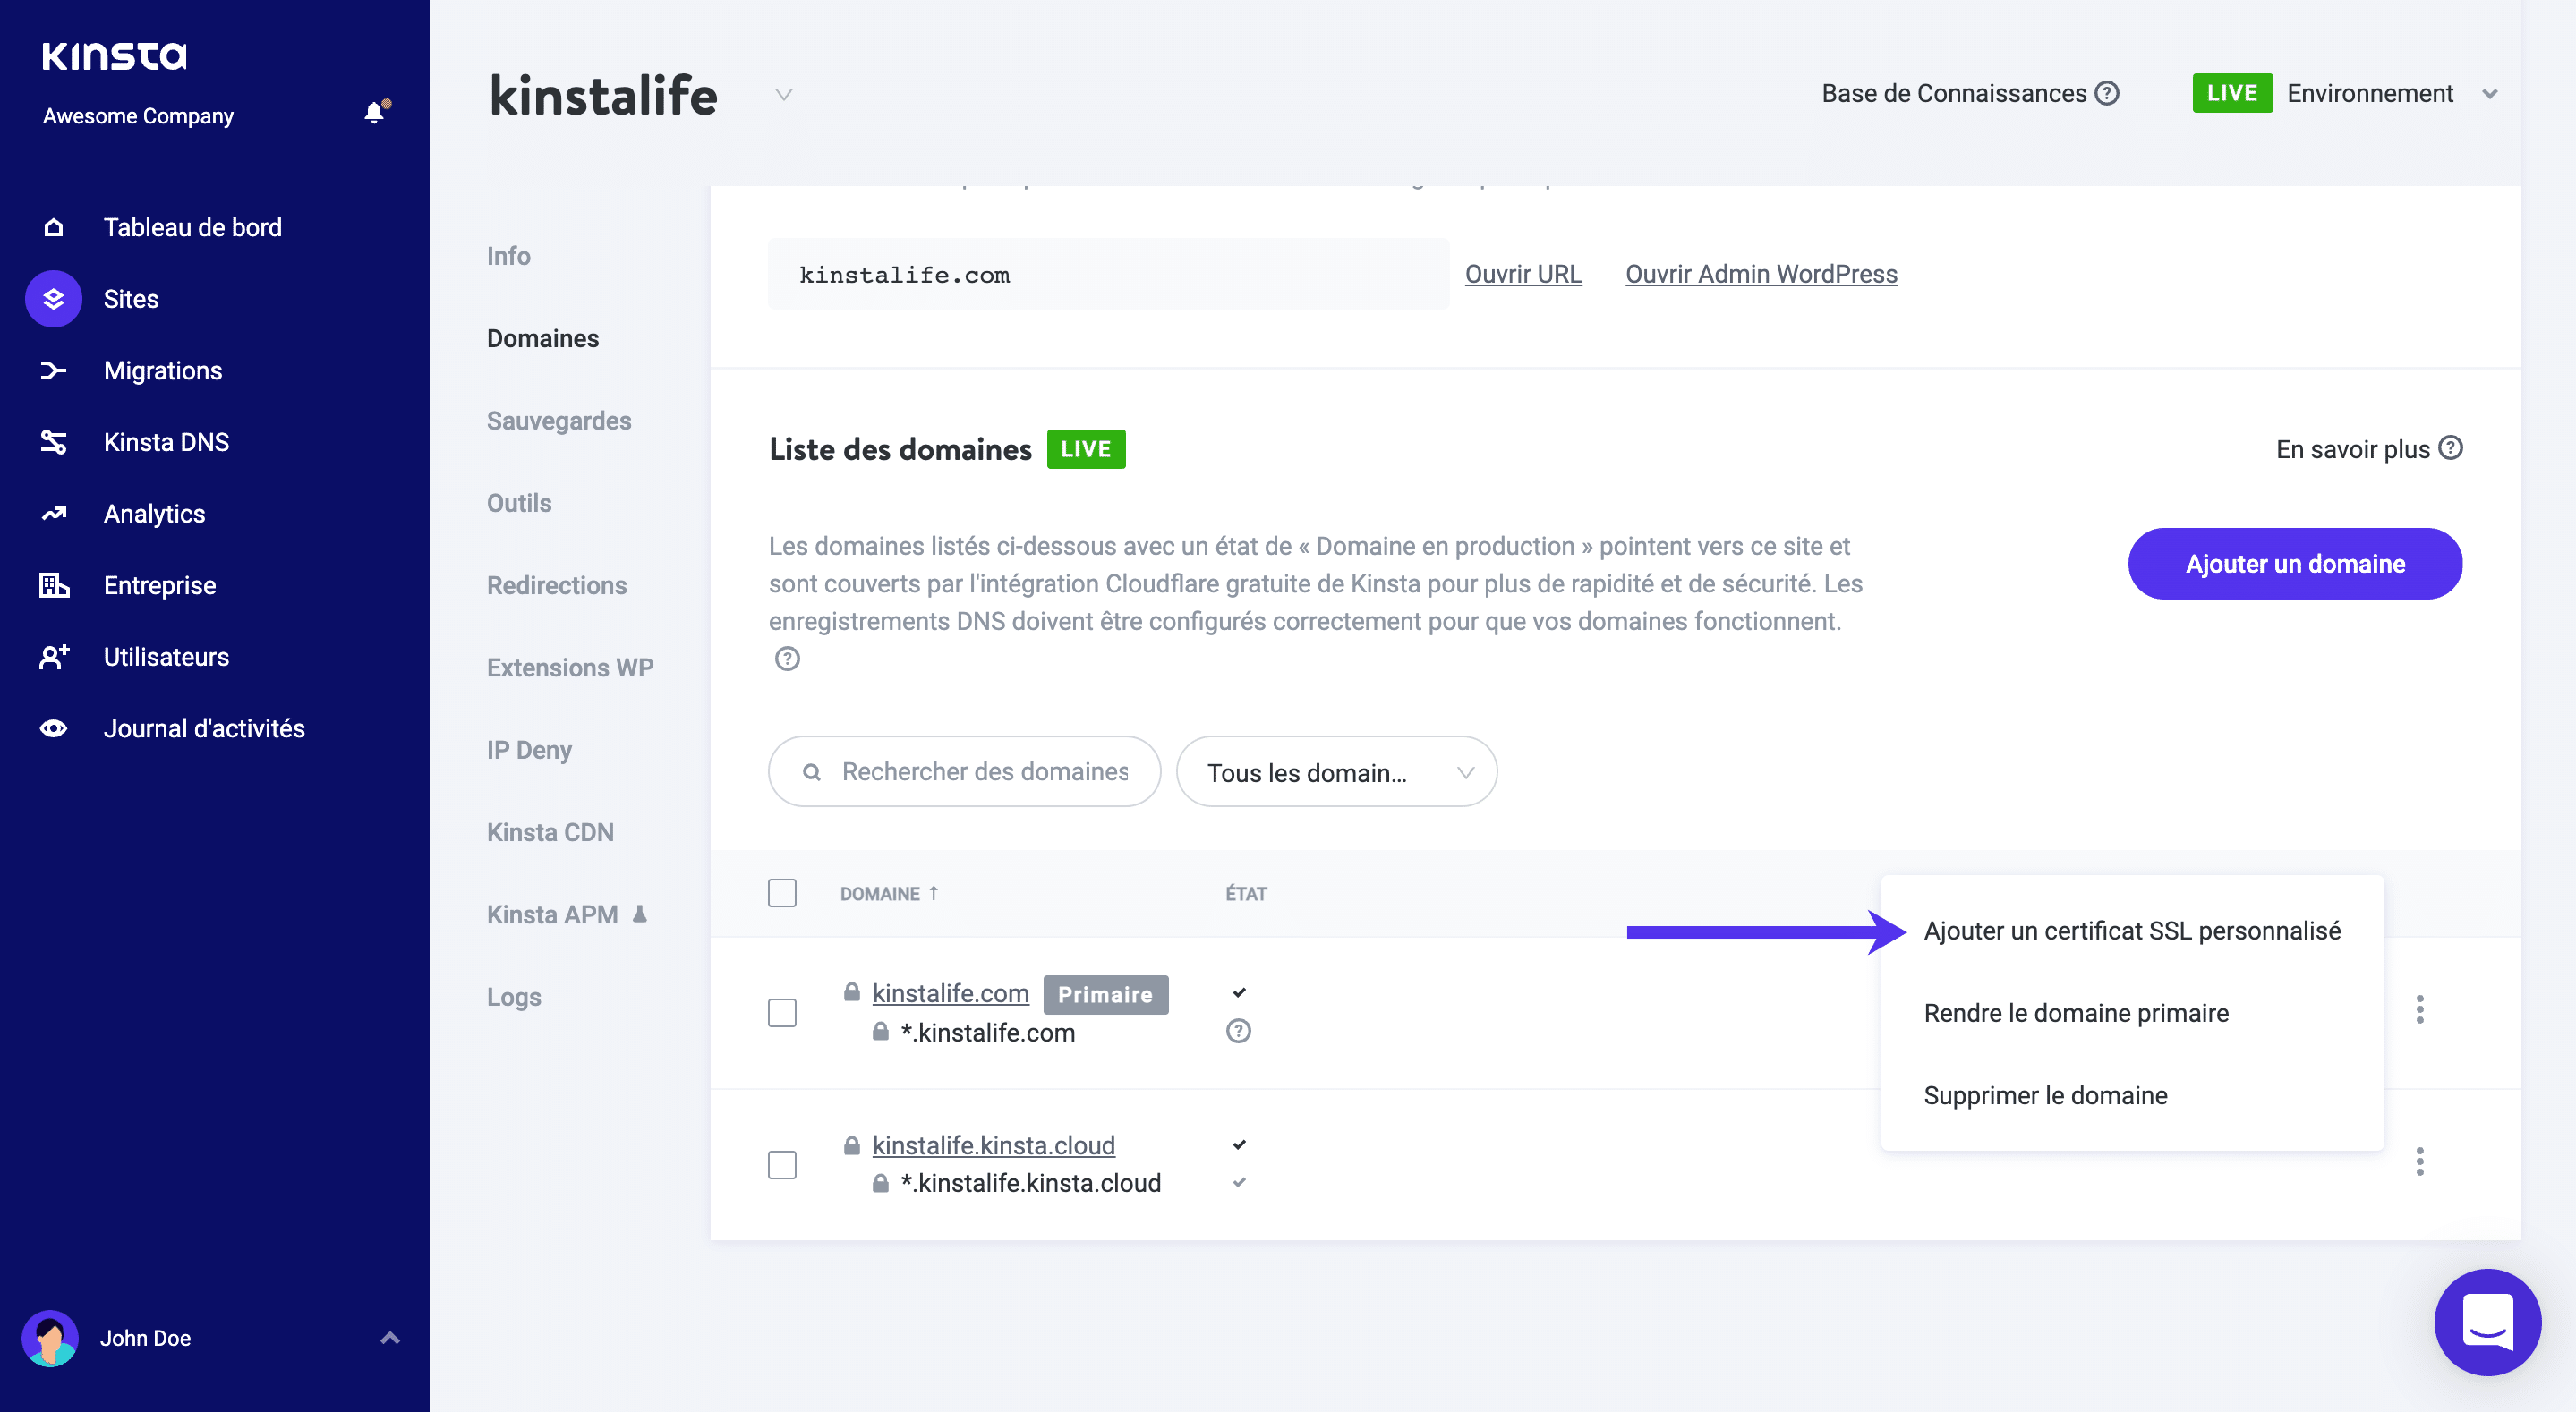The image size is (2576, 1412).
Task: Open the Sites section icon in sidebar
Action: [52, 298]
